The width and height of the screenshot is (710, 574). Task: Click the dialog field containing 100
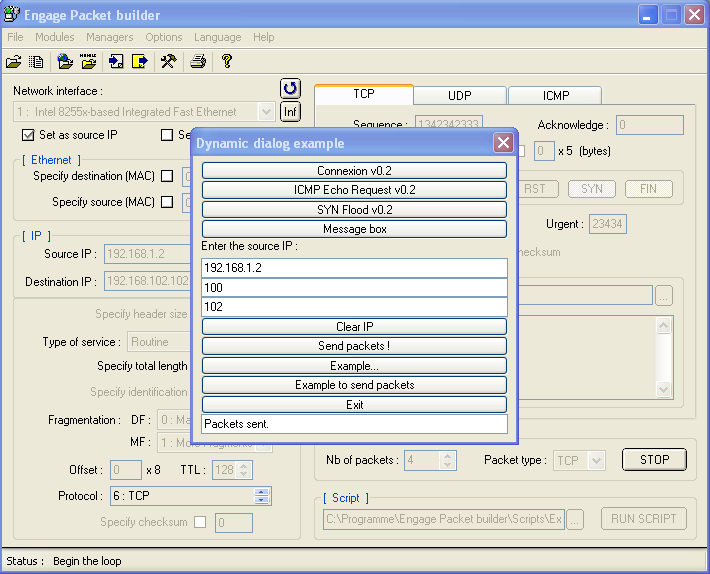click(354, 287)
